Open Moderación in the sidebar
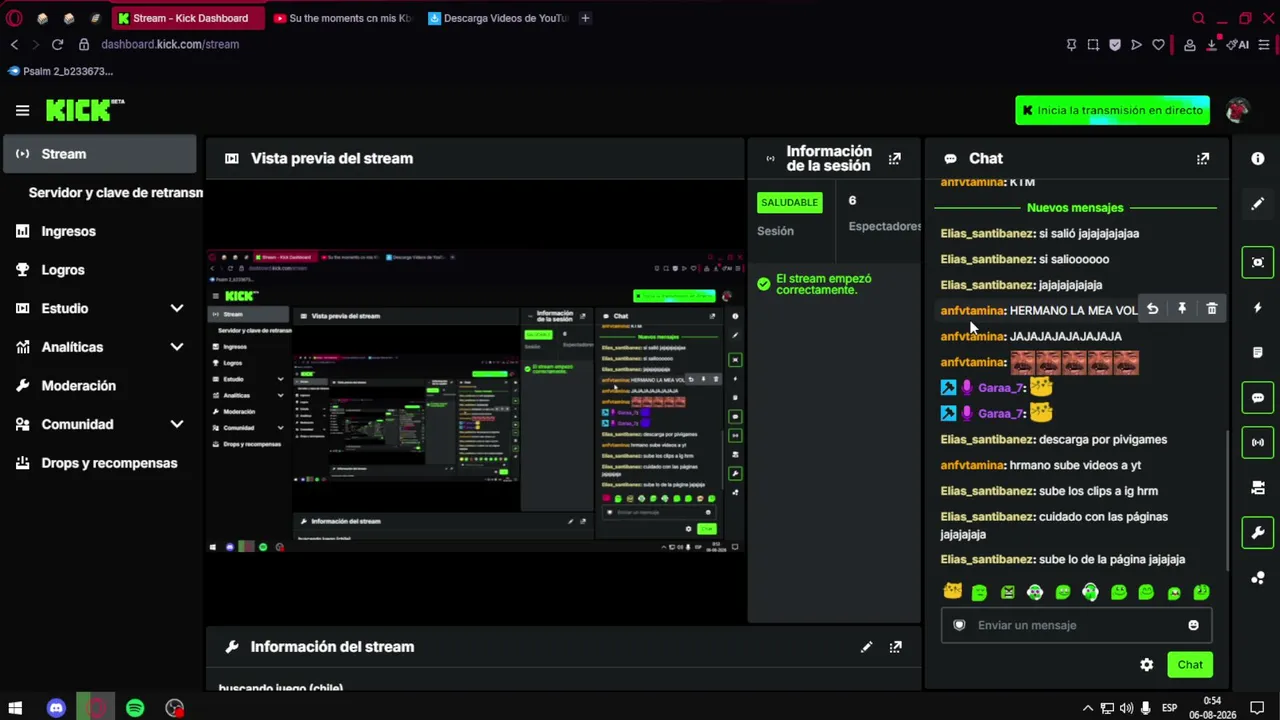This screenshot has height=720, width=1280. coord(78,386)
